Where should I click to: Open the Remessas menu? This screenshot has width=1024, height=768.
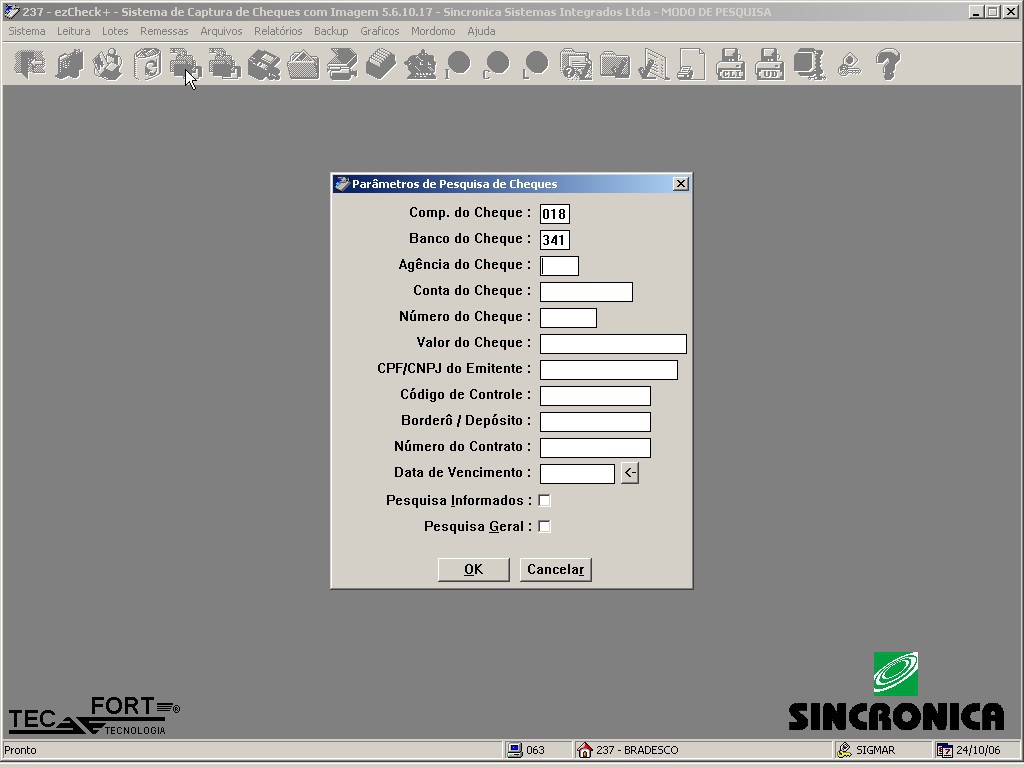(164, 31)
